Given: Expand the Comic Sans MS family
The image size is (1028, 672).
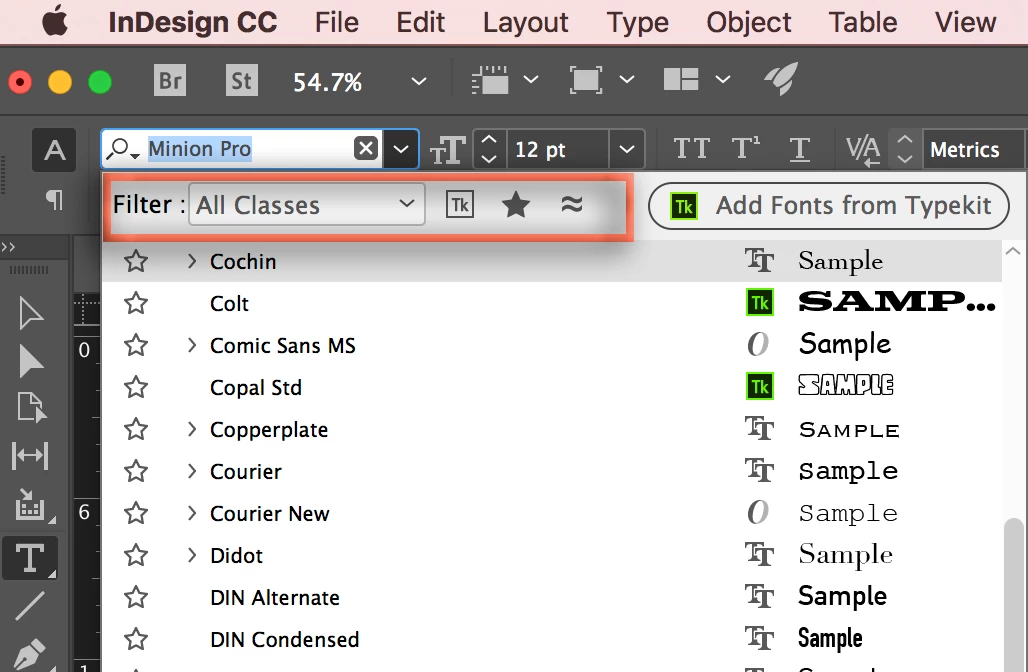Looking at the screenshot, I should tap(191, 345).
